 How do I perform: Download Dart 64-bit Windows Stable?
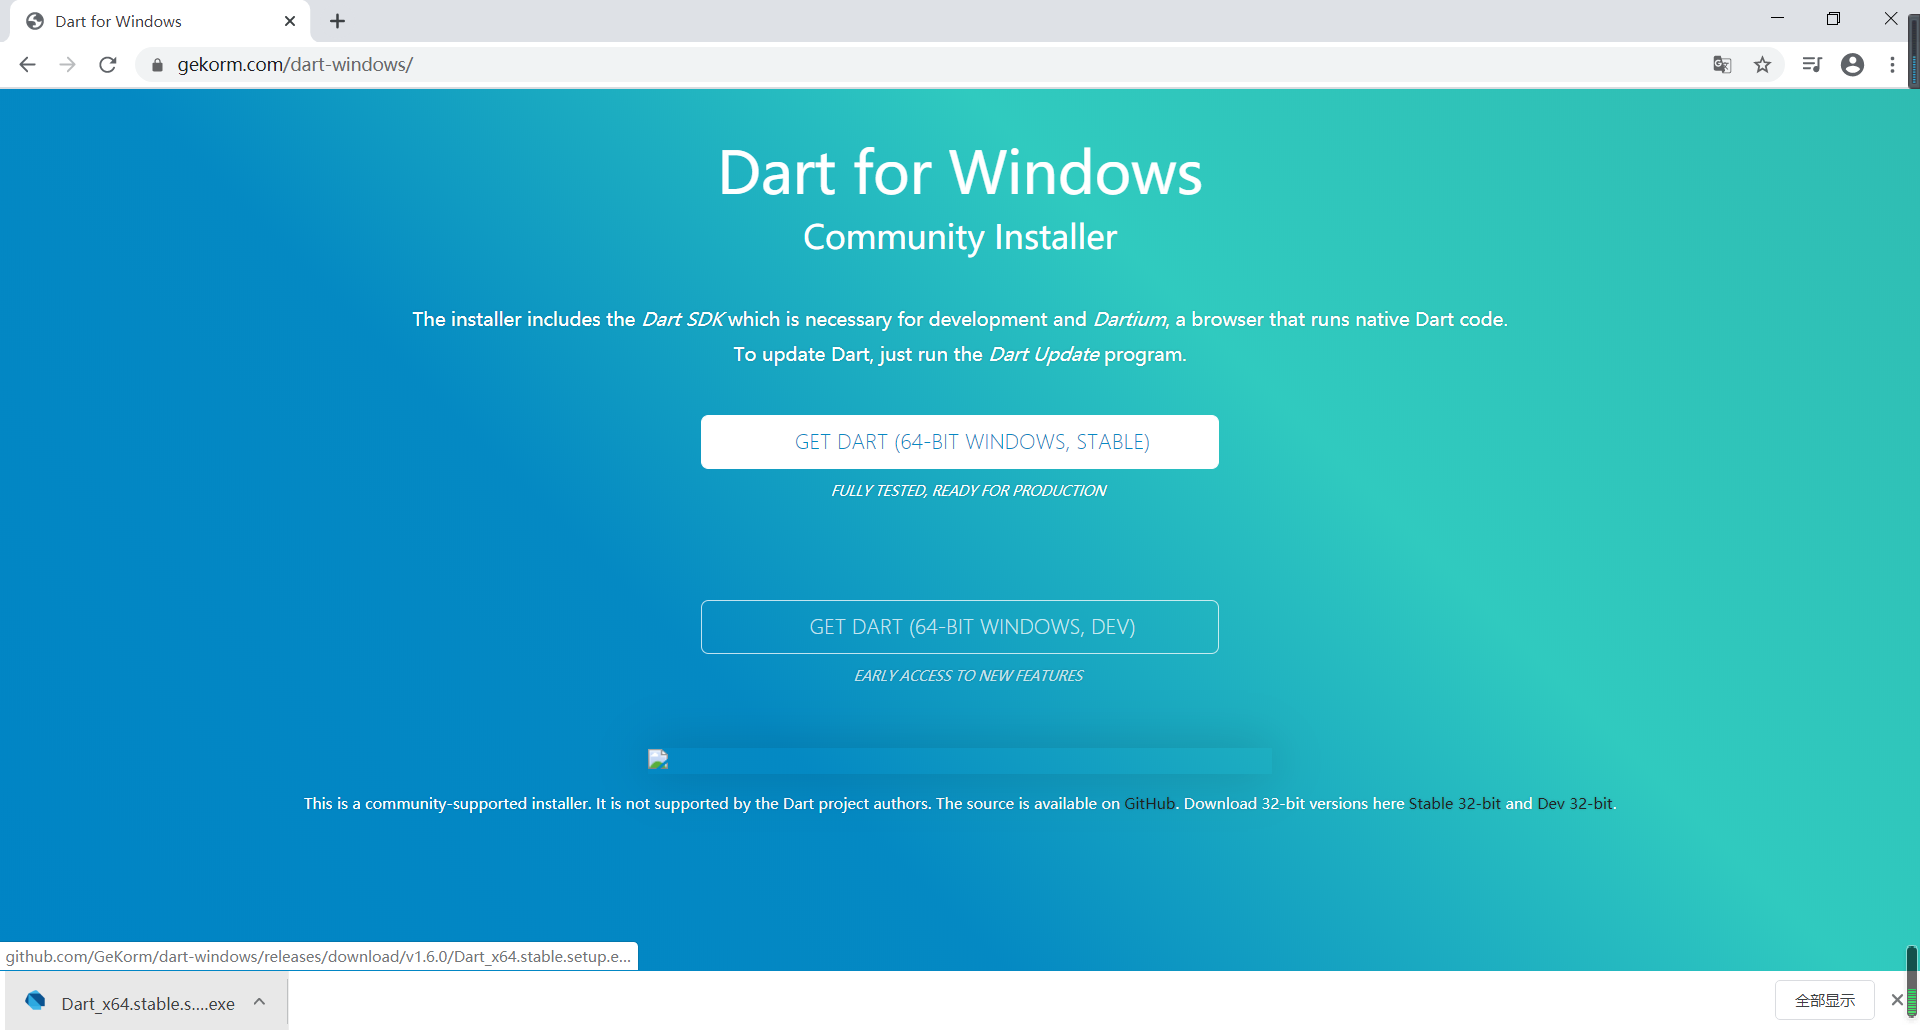coord(960,442)
